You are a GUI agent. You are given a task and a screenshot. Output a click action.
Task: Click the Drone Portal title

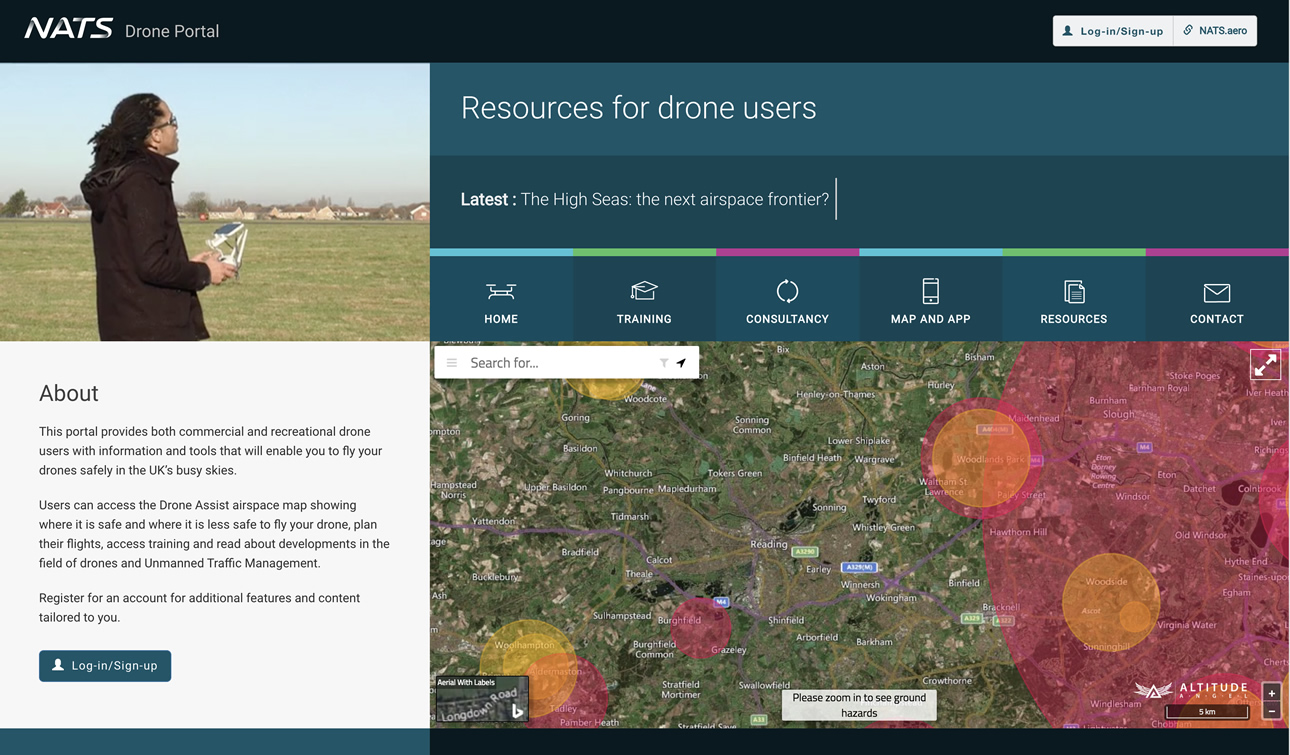pos(172,31)
